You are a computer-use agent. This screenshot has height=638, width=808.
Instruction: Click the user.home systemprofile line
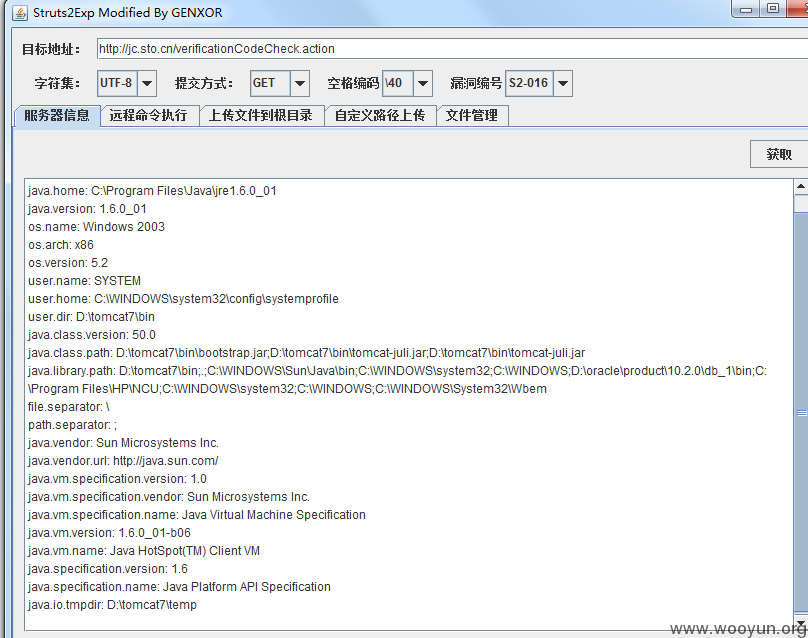(183, 299)
